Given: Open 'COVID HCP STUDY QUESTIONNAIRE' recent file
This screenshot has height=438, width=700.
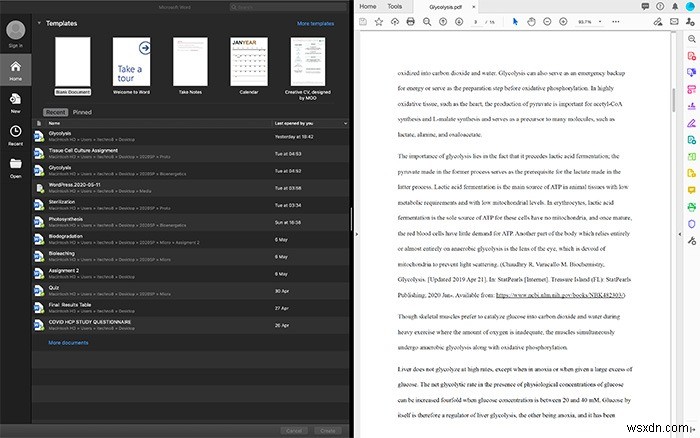Looking at the screenshot, I should 191,325.
